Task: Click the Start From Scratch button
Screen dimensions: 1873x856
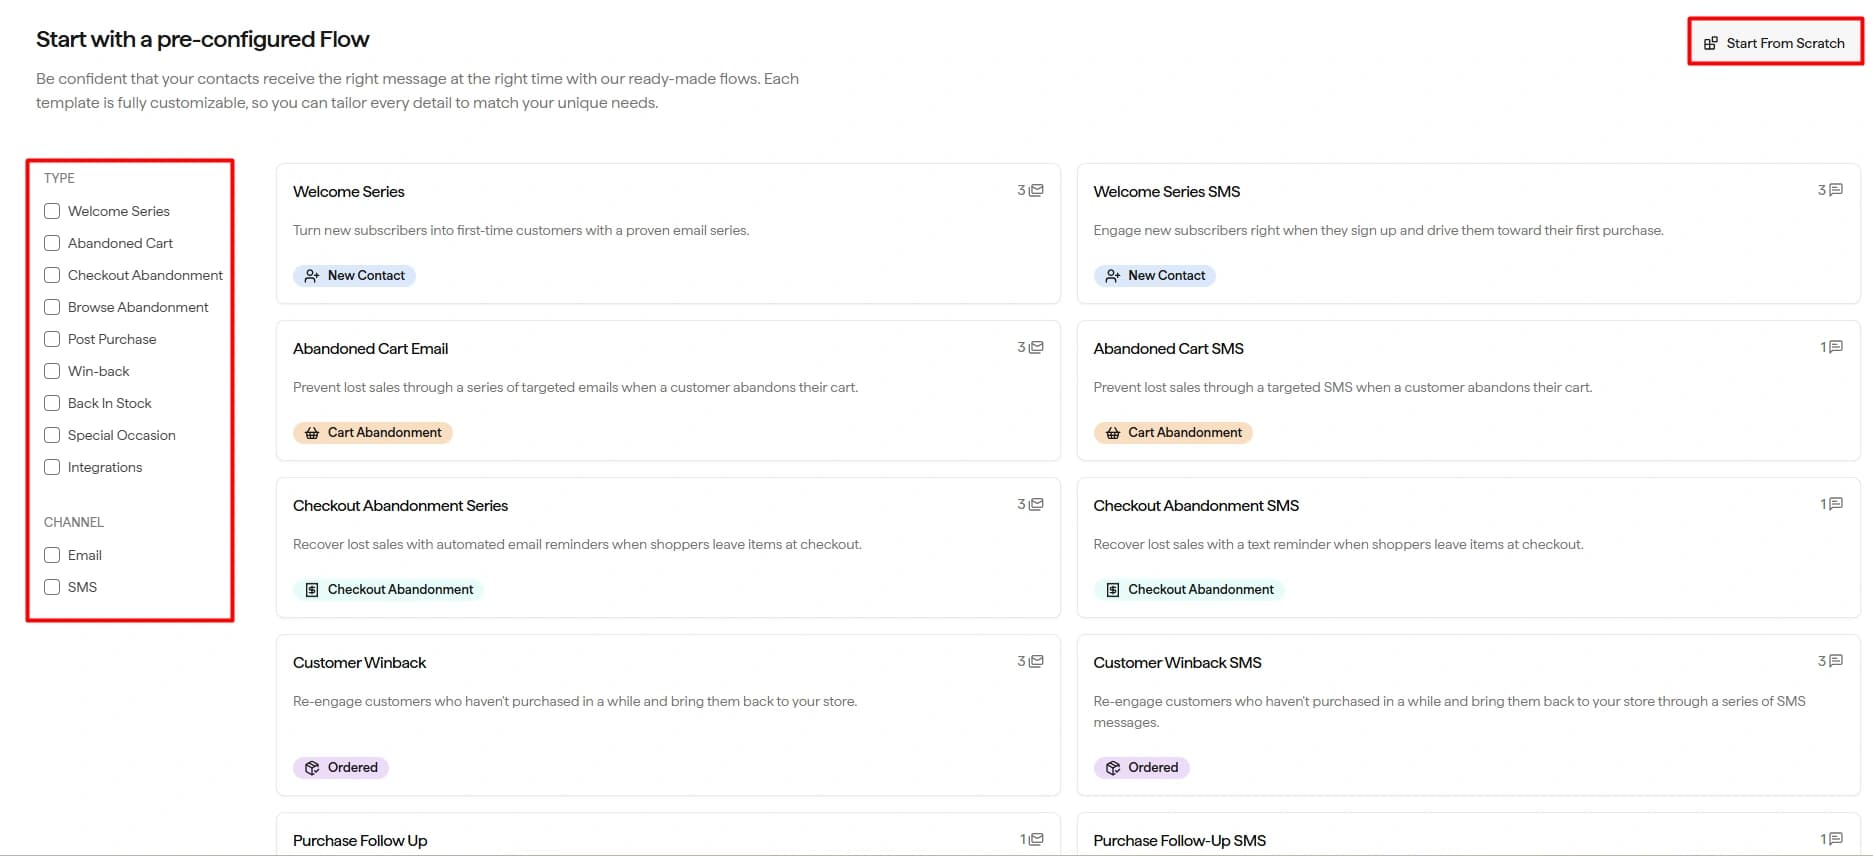Action: tap(1775, 43)
